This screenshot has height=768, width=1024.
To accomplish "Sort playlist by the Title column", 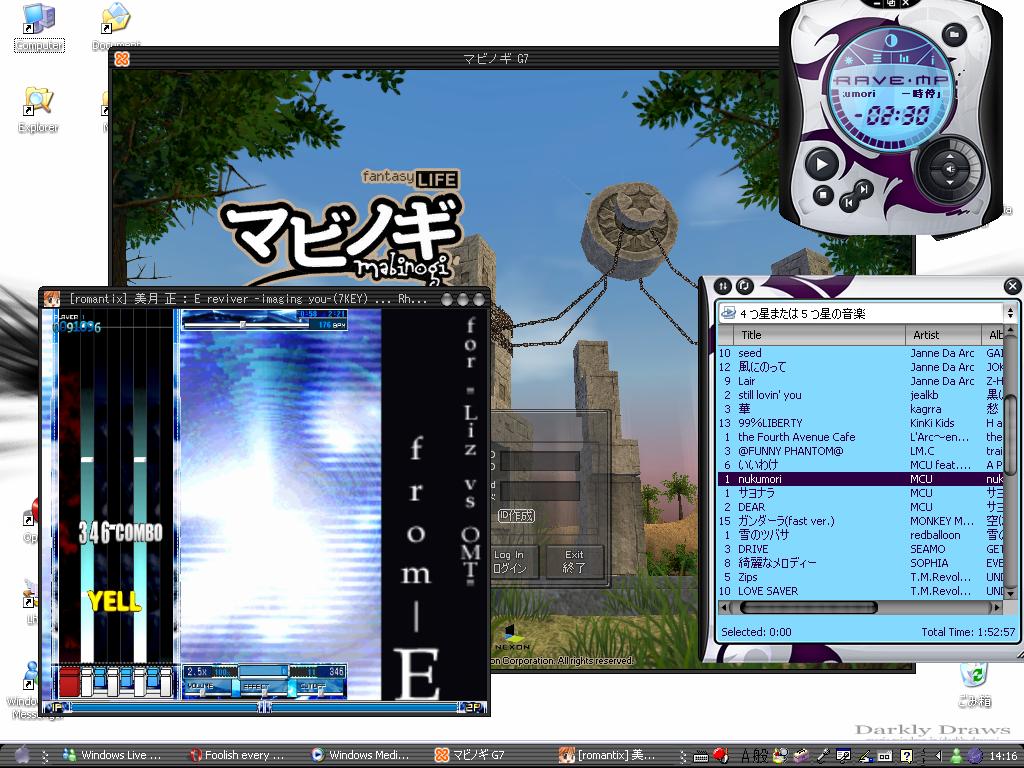I will 819,335.
